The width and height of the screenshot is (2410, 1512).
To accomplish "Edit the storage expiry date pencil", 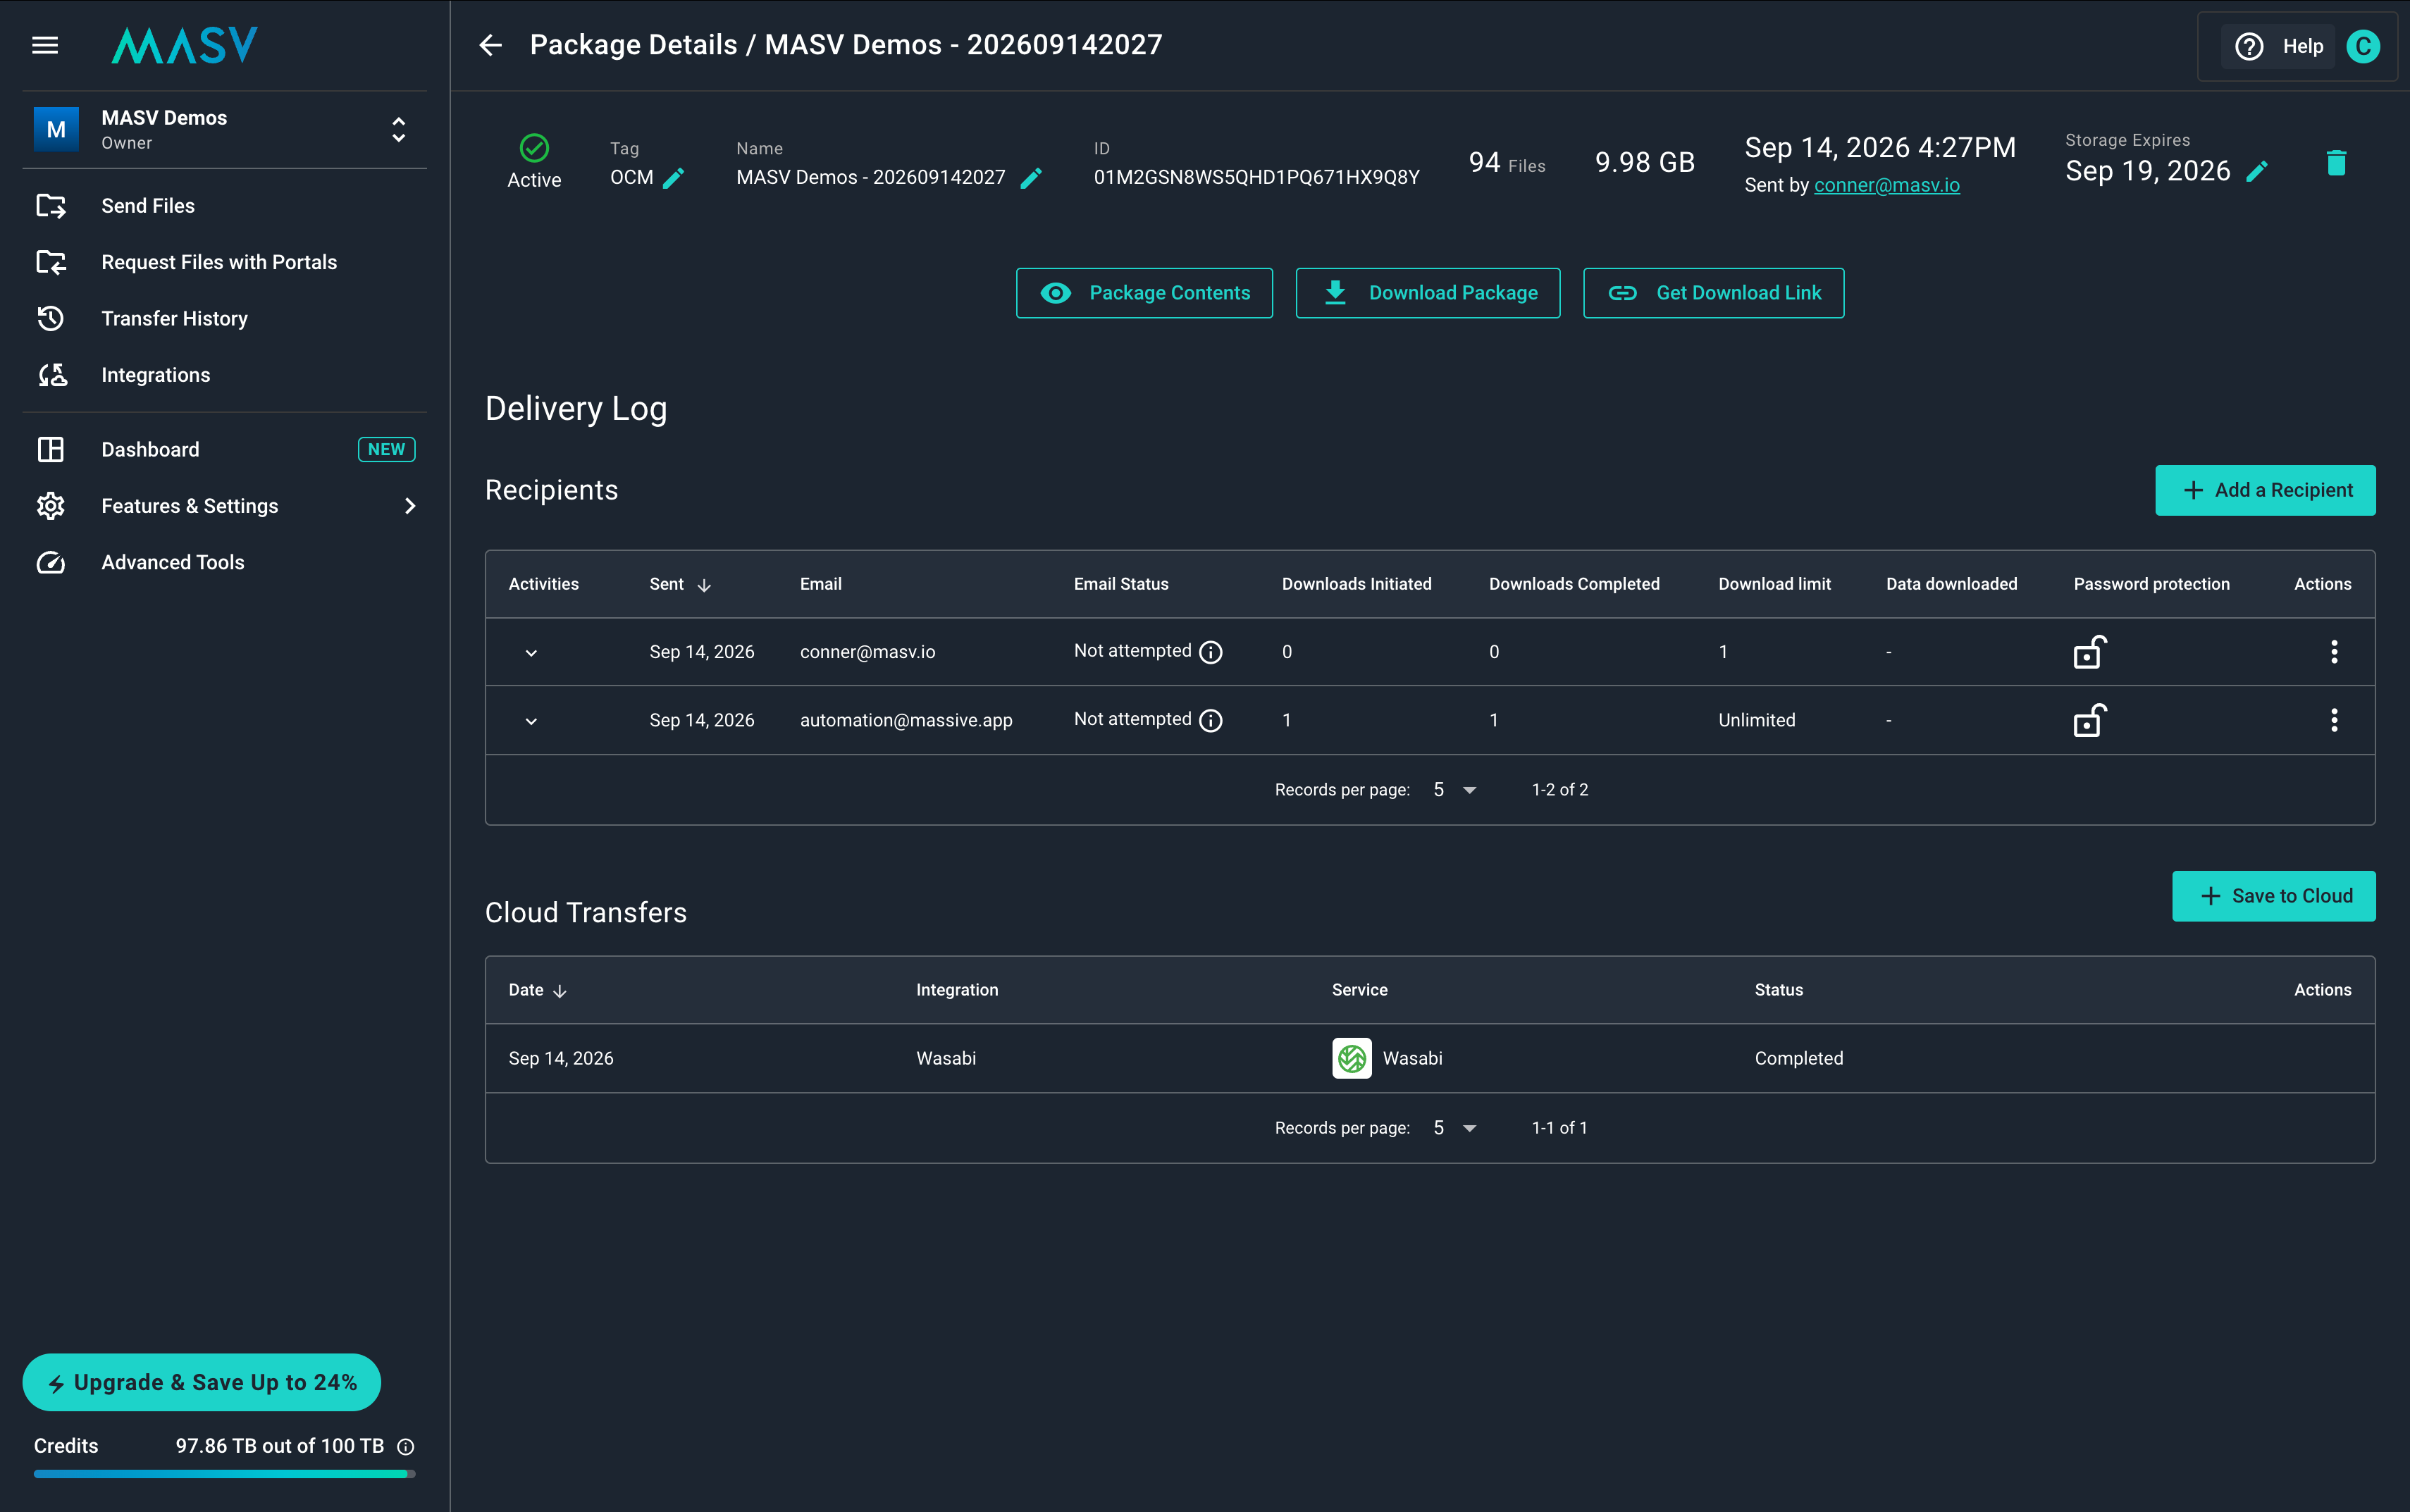I will click(2257, 171).
